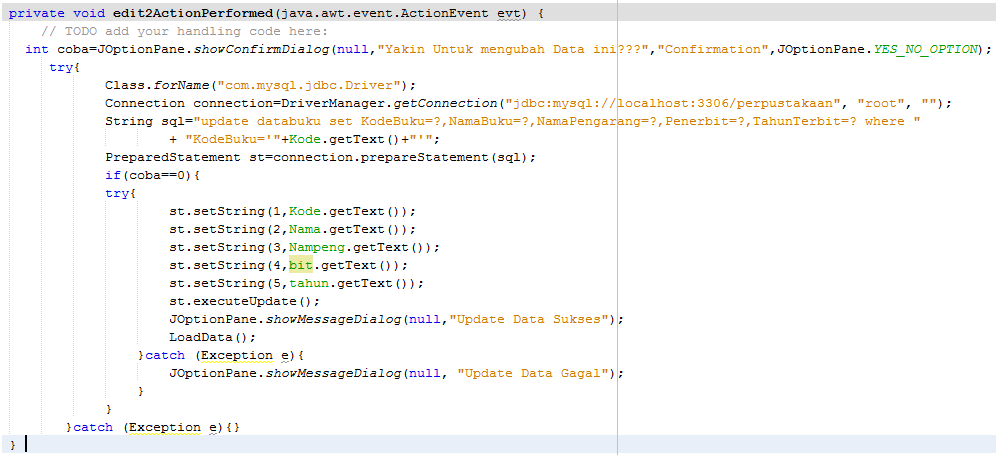The width and height of the screenshot is (996, 455).
Task: Click the YES_NO_OPTION constant
Action: pyautogui.click(x=925, y=49)
